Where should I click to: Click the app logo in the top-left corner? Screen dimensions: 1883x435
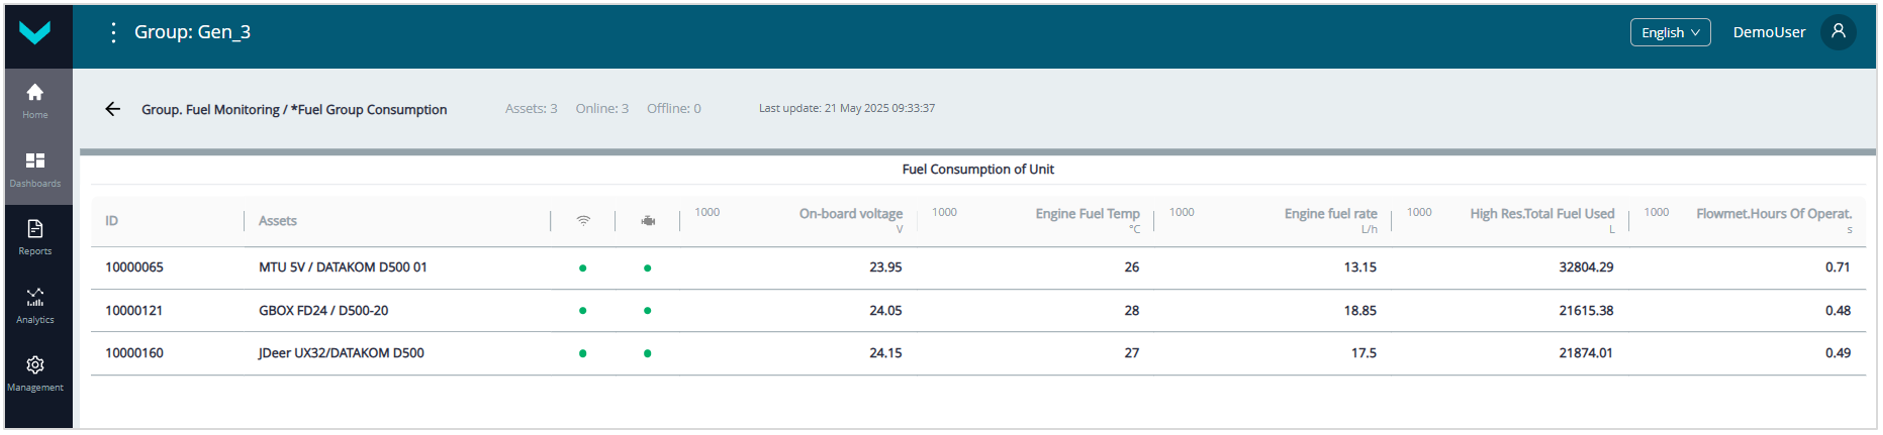tap(35, 33)
